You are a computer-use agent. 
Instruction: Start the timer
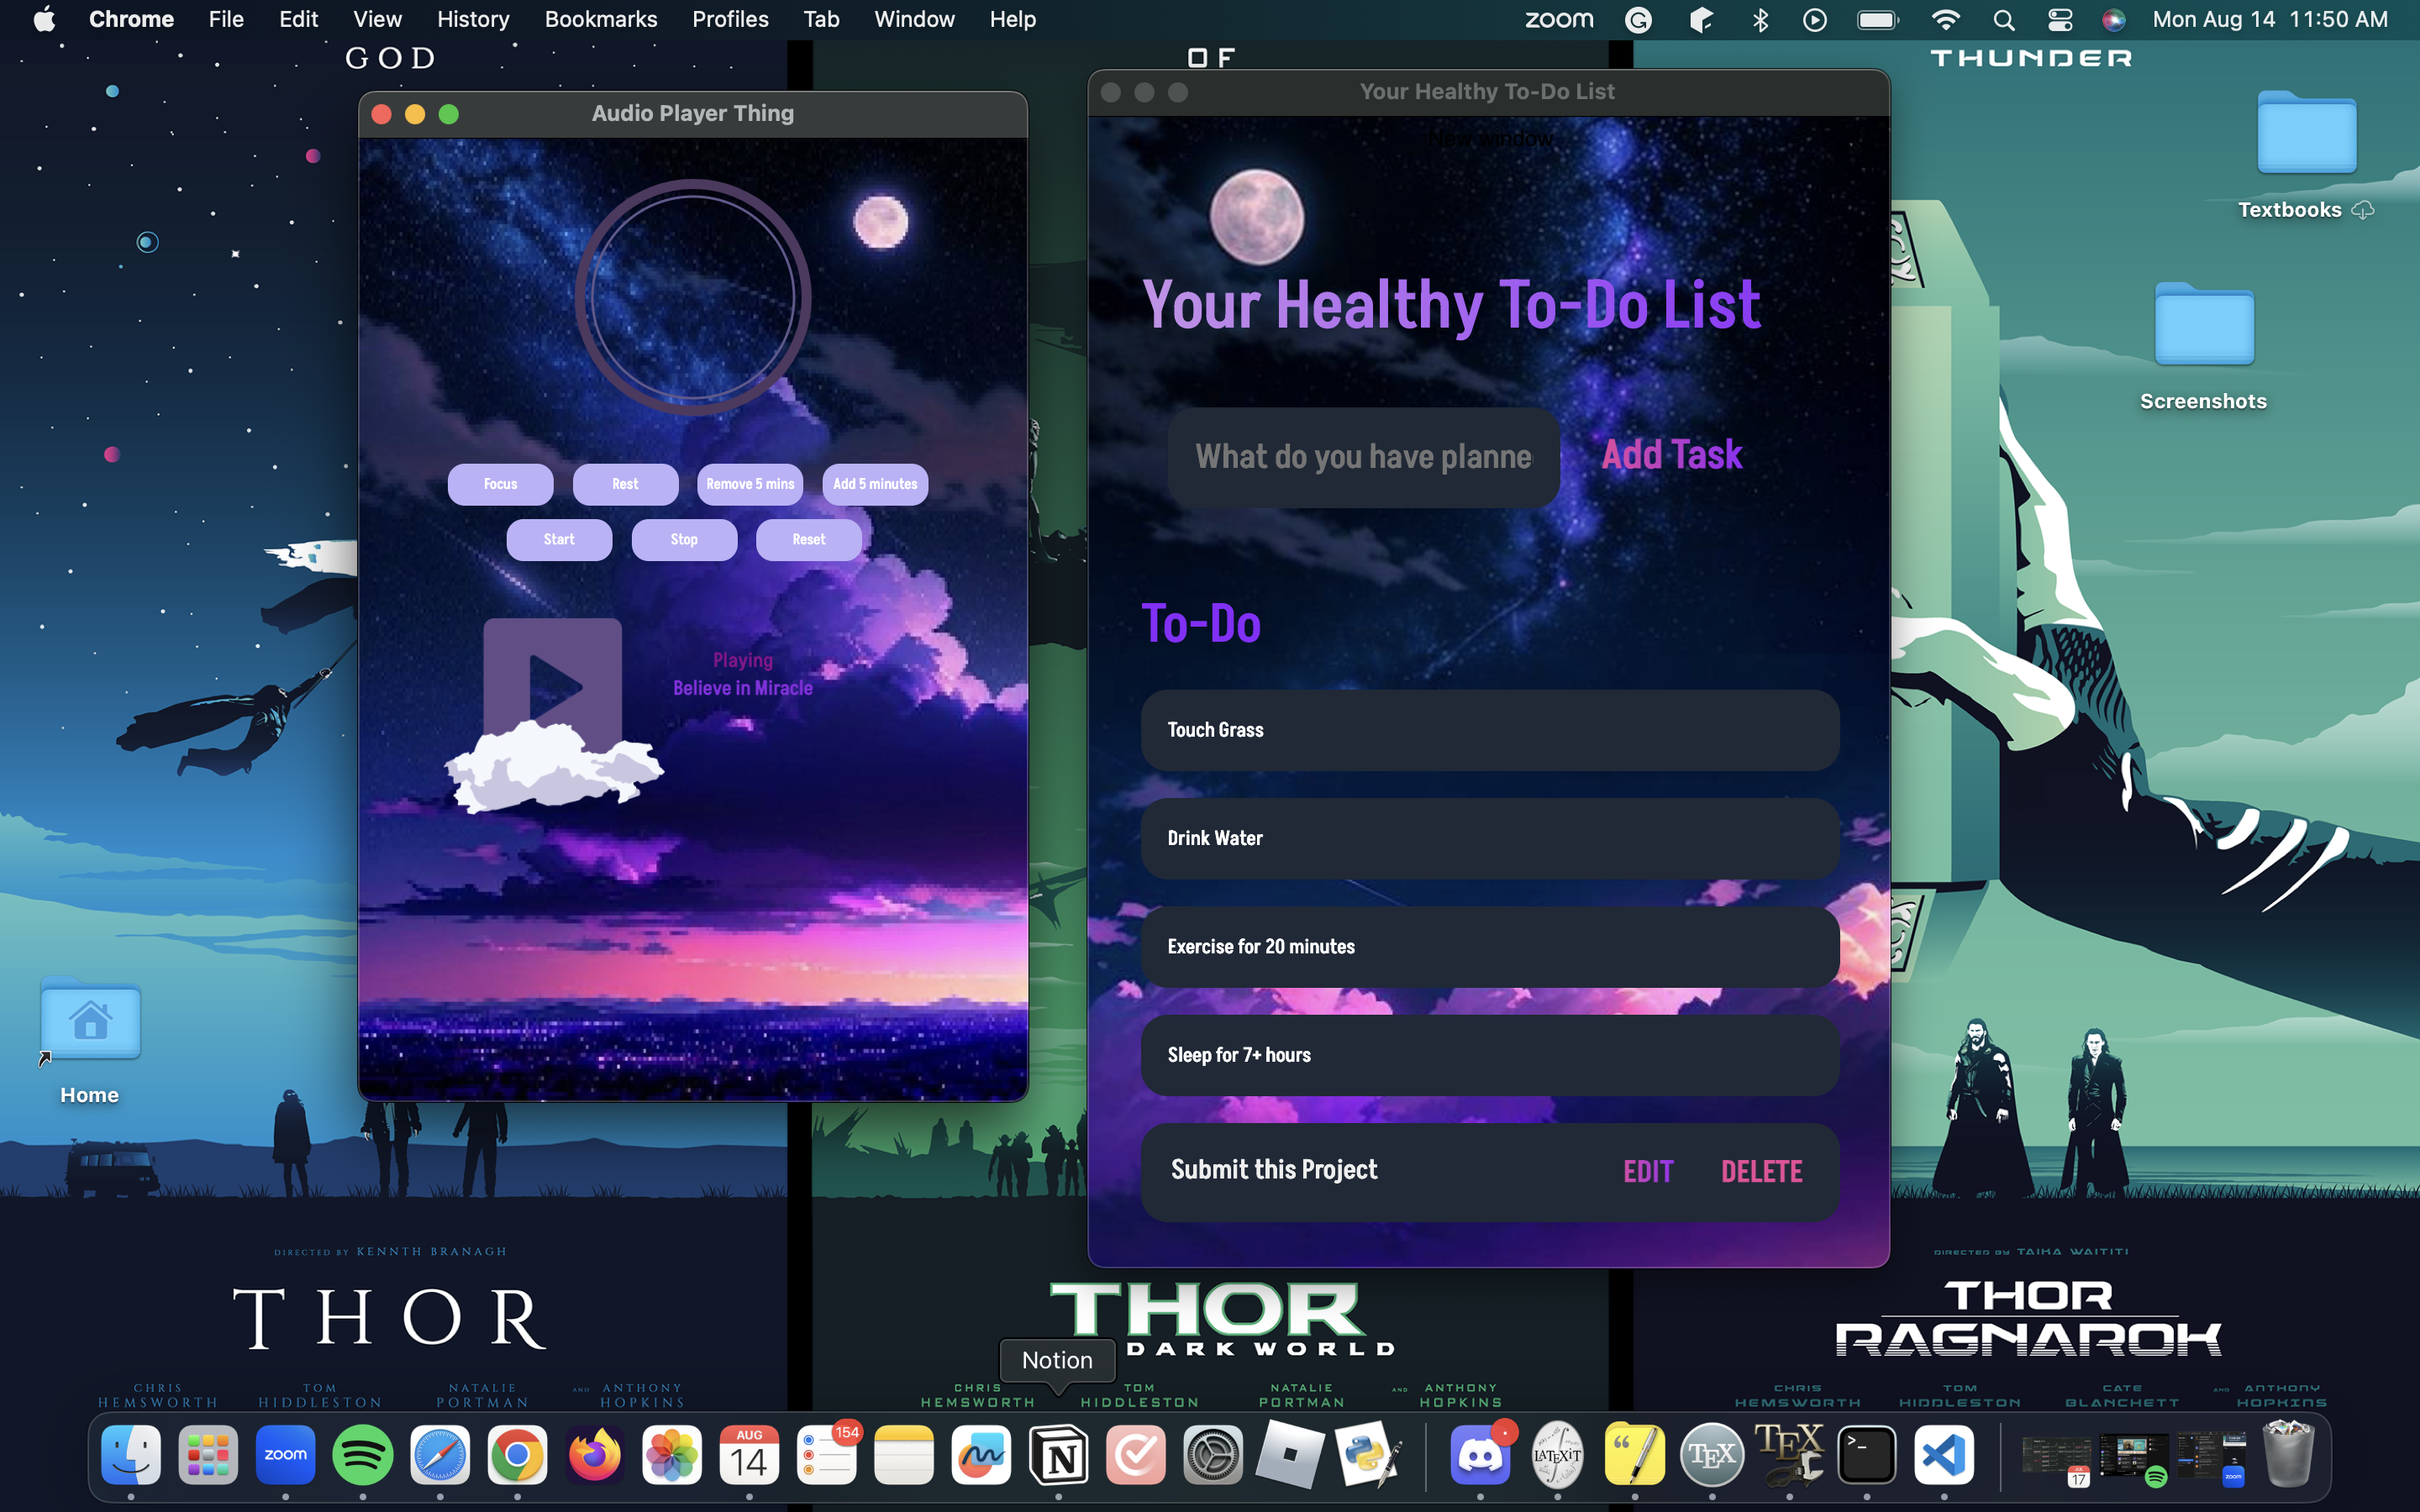pyautogui.click(x=559, y=539)
